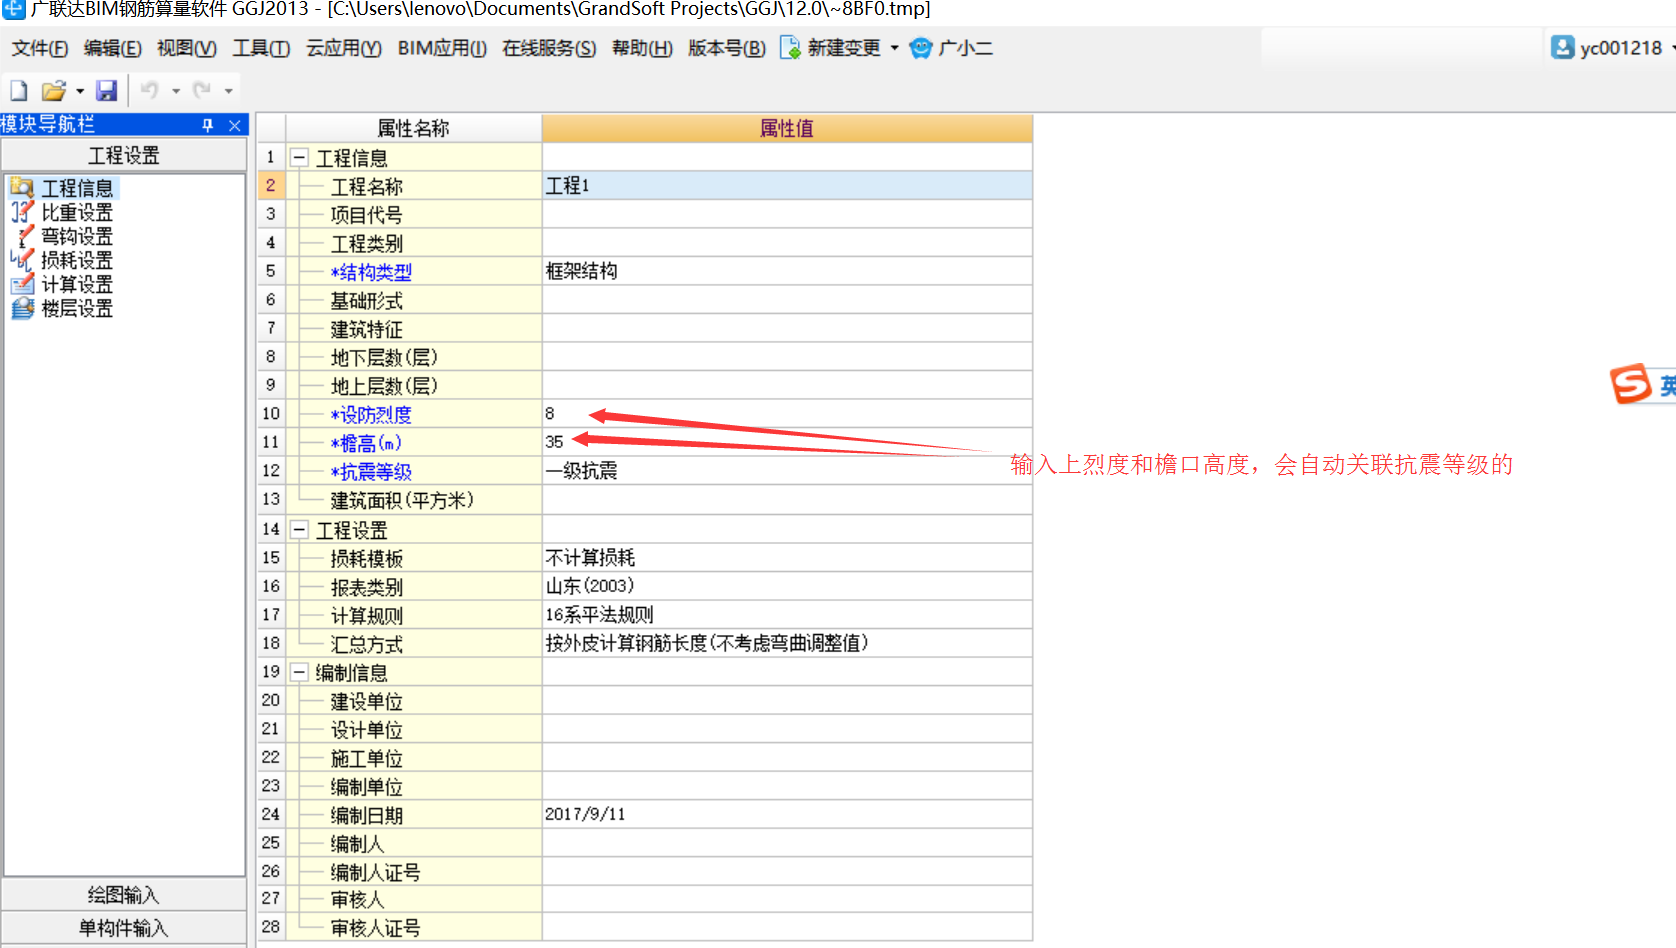This screenshot has width=1676, height=948.
Task: Click the Open folder toolbar icon
Action: [53, 91]
